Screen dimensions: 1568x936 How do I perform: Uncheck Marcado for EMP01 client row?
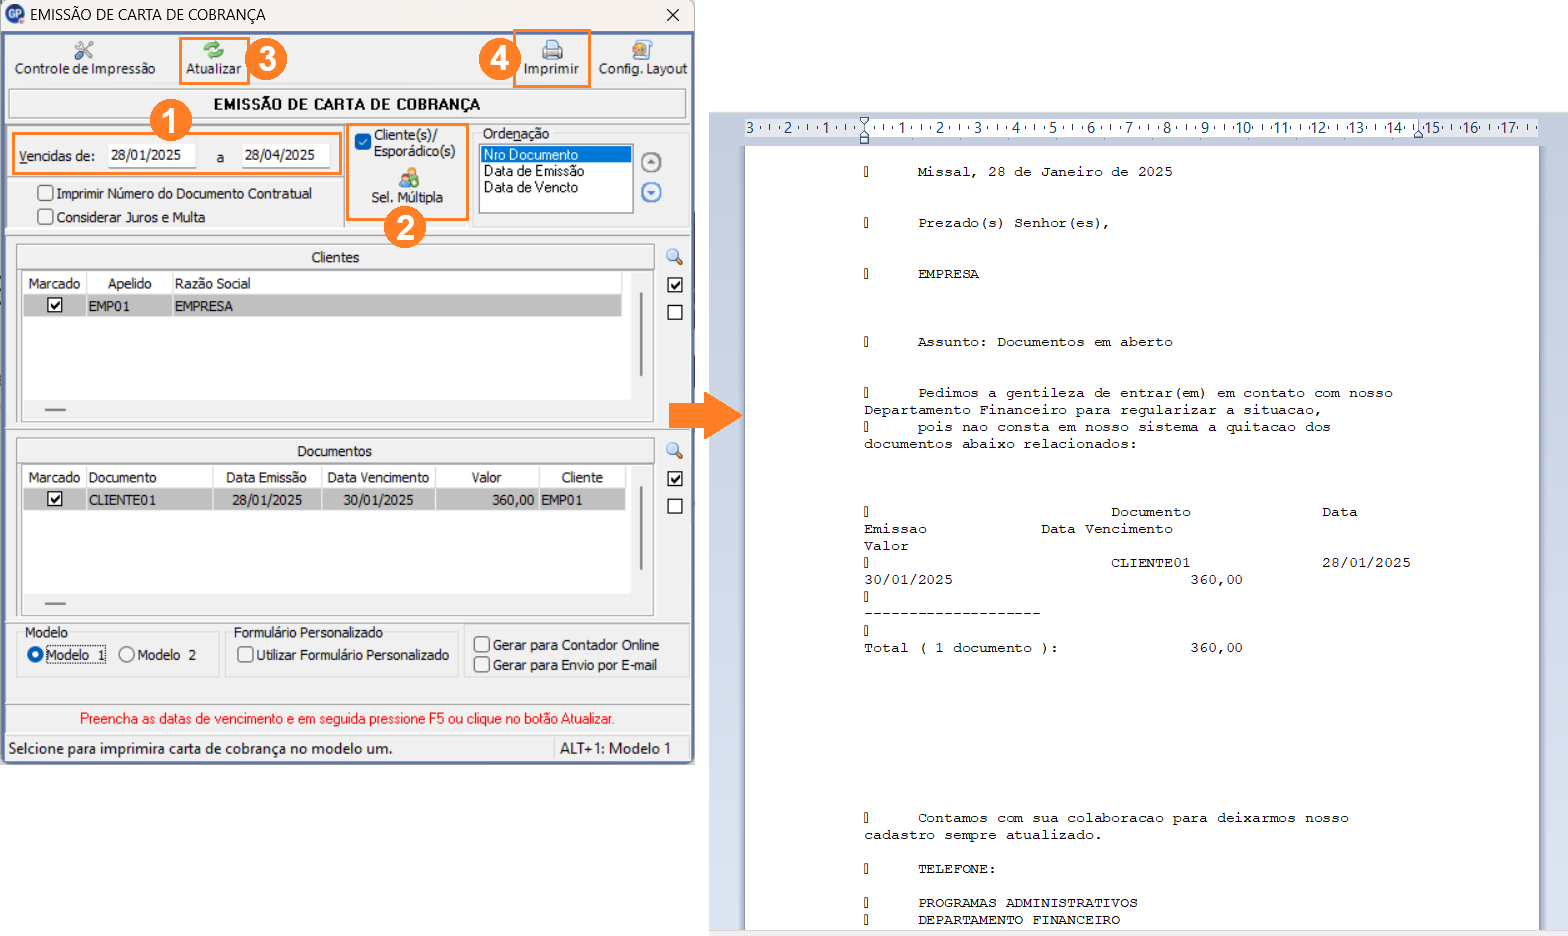click(55, 306)
